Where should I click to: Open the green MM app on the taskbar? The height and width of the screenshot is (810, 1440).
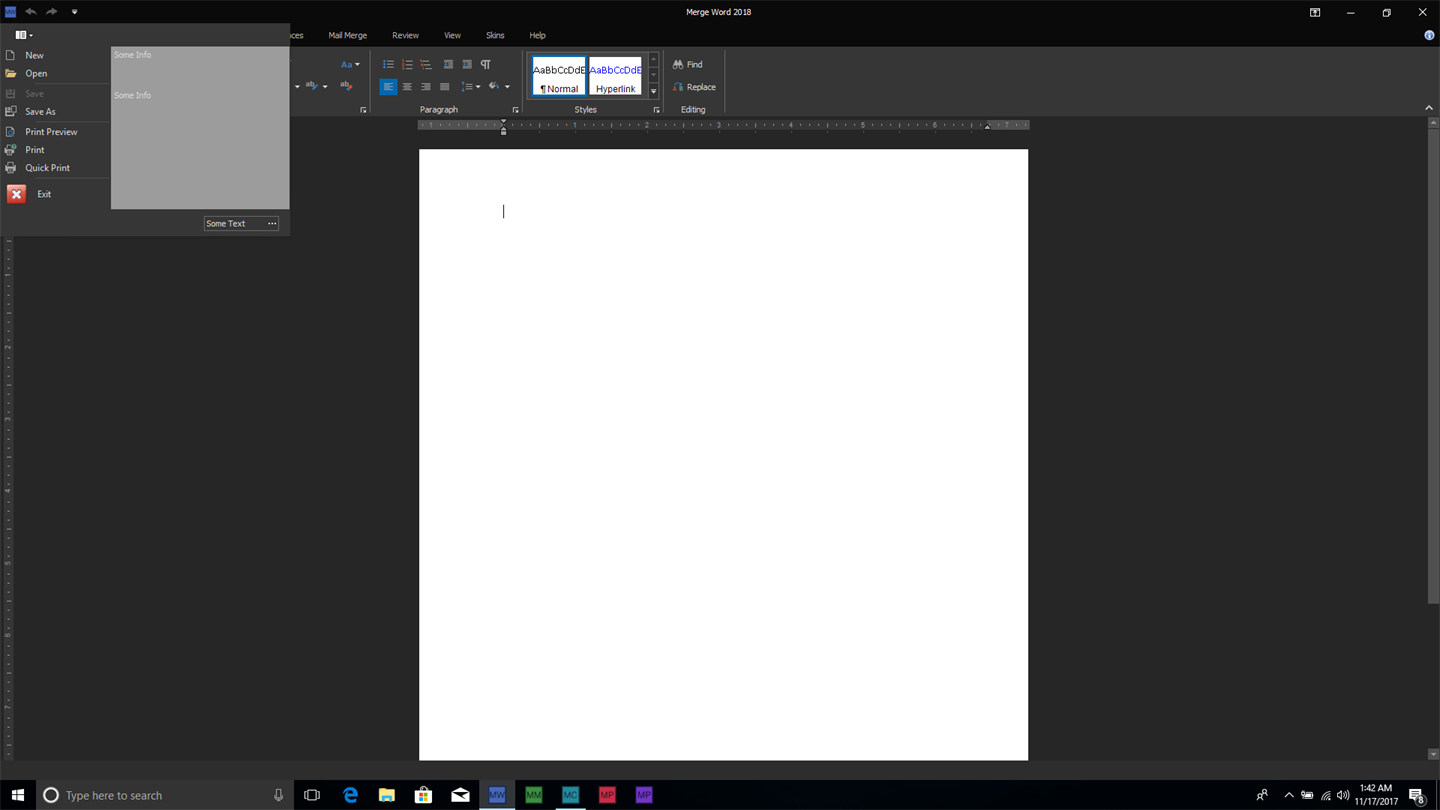point(534,795)
